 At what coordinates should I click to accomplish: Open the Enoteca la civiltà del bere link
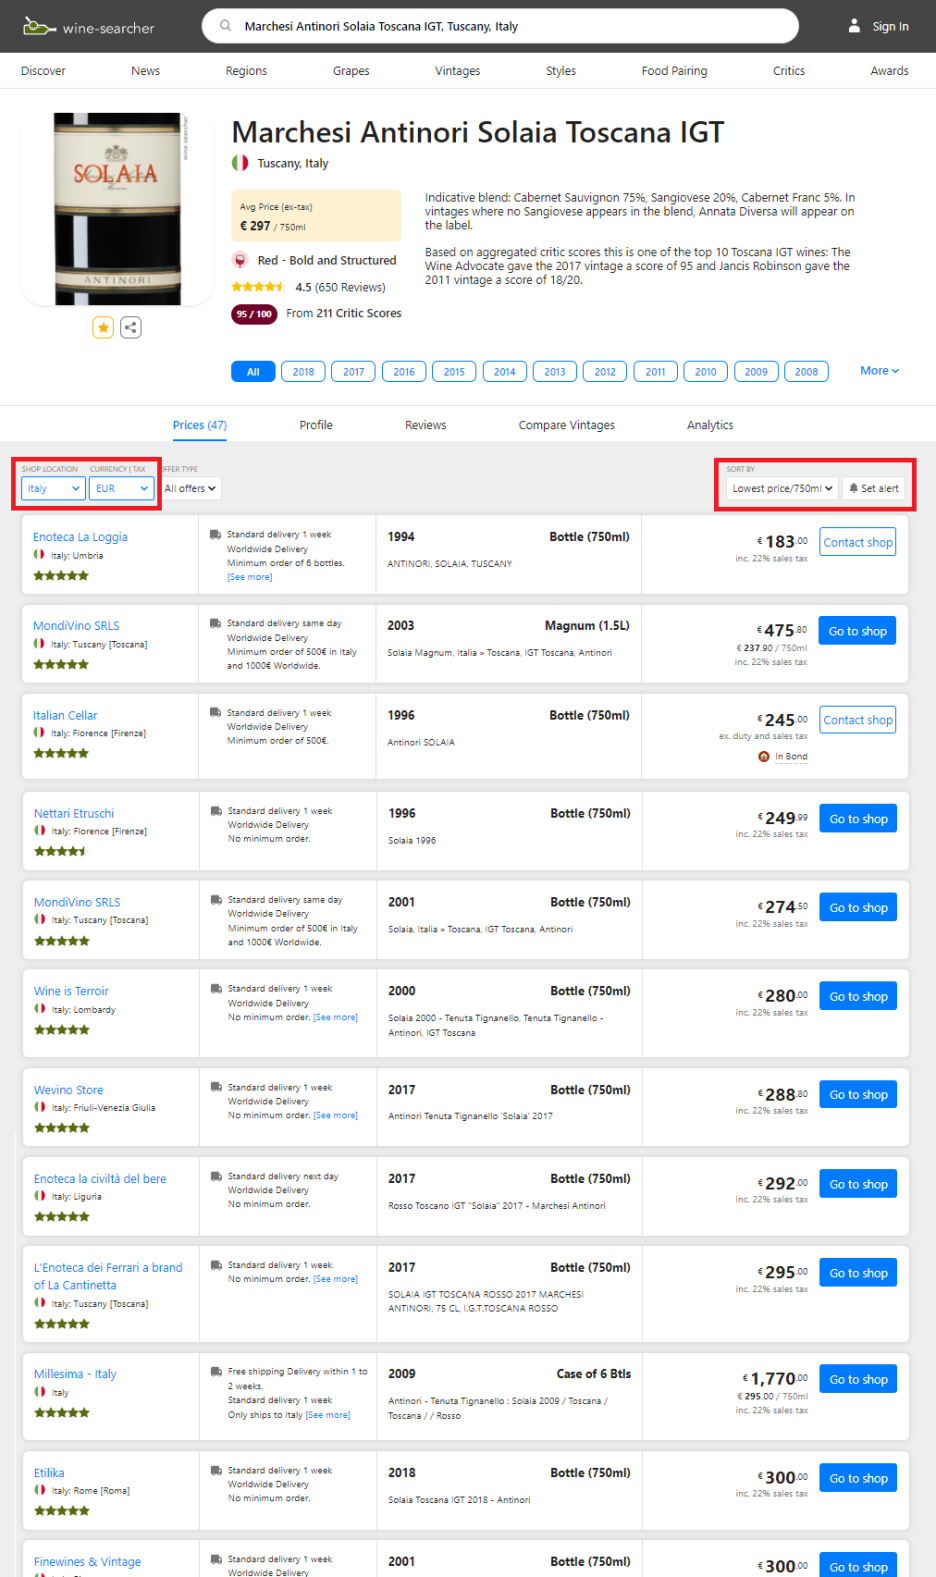100,1179
